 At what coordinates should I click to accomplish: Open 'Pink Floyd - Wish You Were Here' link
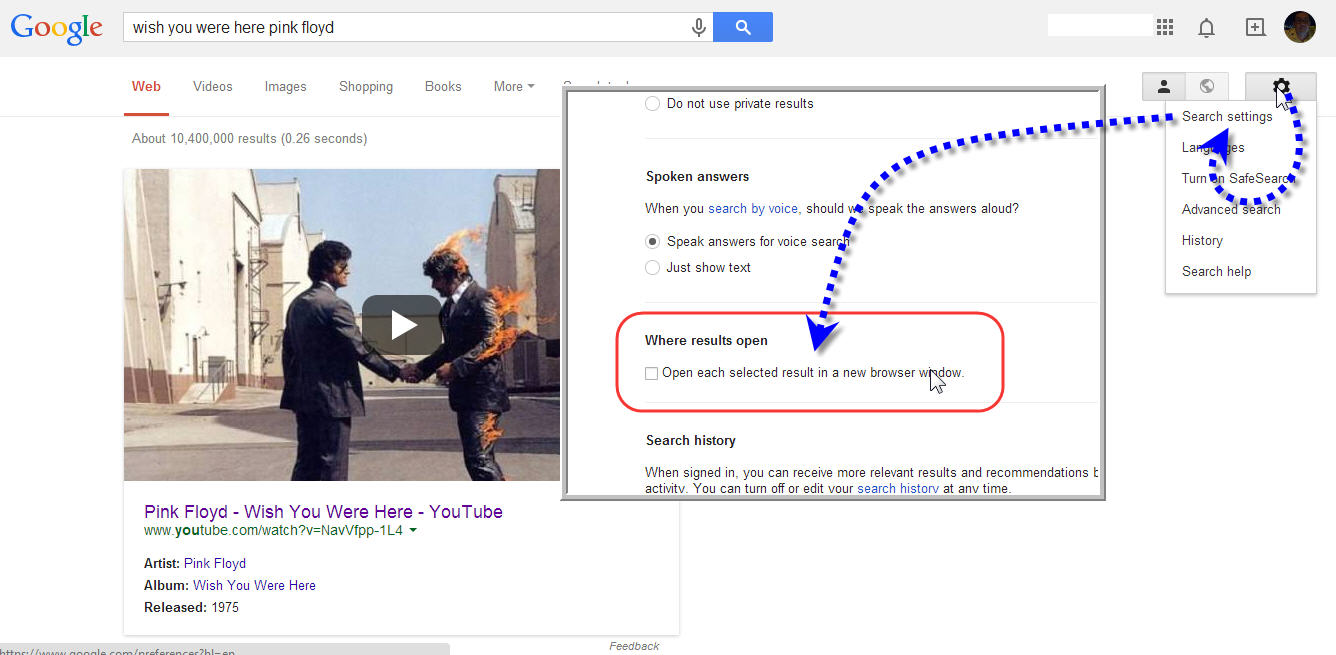pyautogui.click(x=323, y=512)
